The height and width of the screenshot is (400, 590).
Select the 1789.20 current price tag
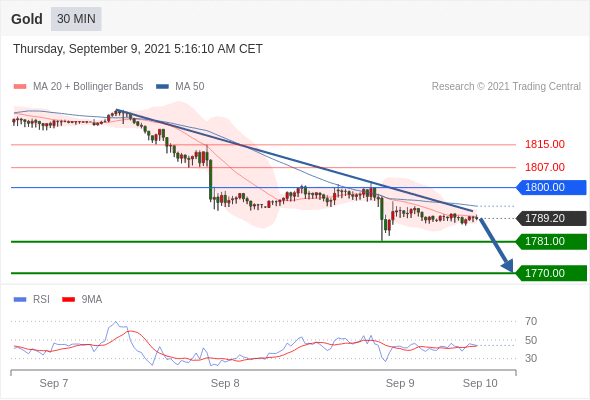pyautogui.click(x=551, y=218)
